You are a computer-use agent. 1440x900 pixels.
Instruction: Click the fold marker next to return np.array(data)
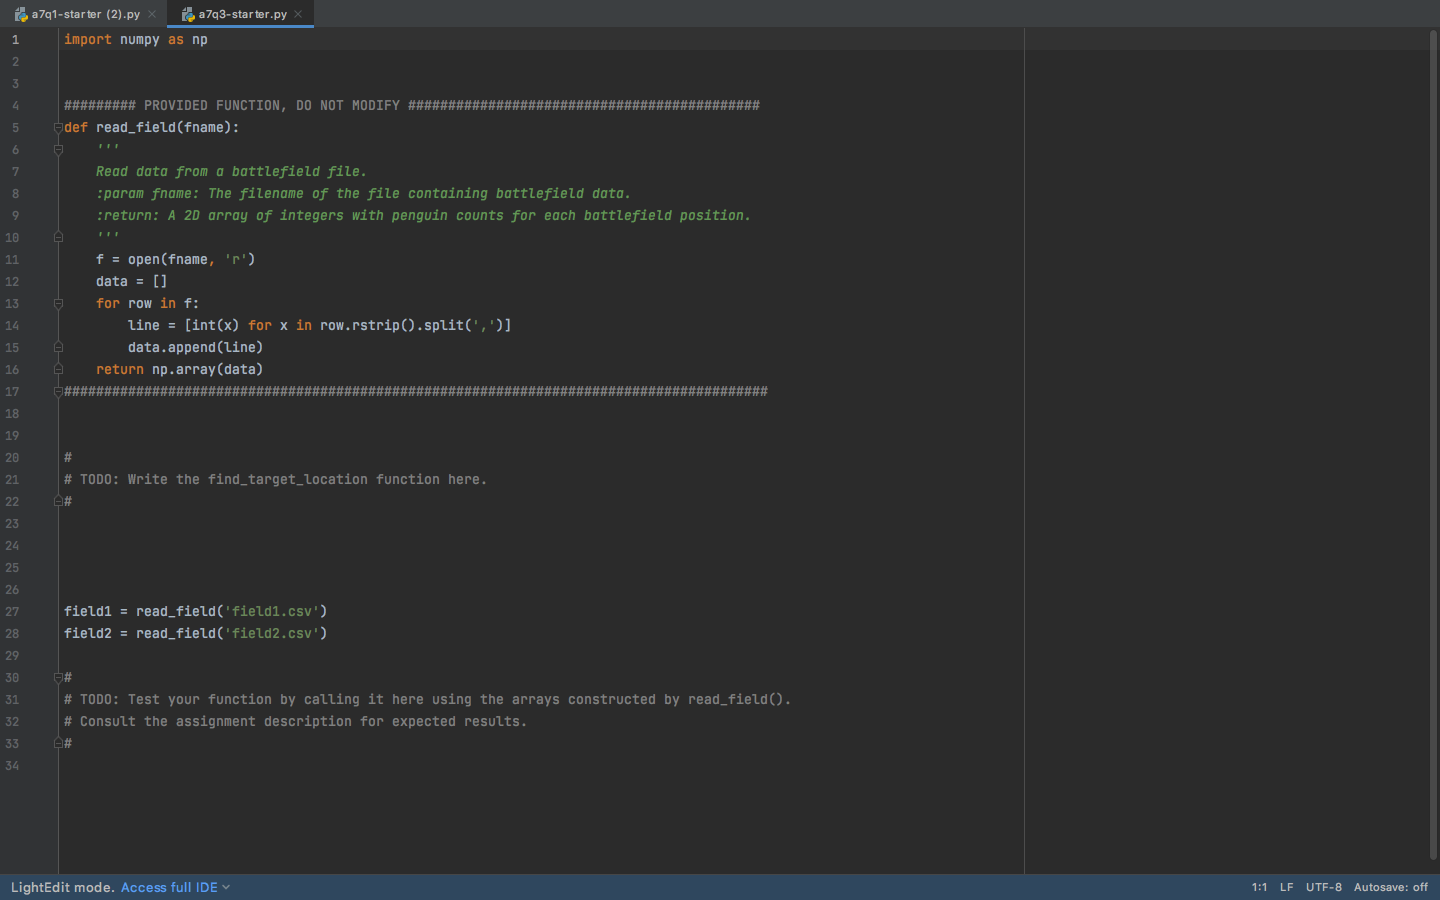58,370
